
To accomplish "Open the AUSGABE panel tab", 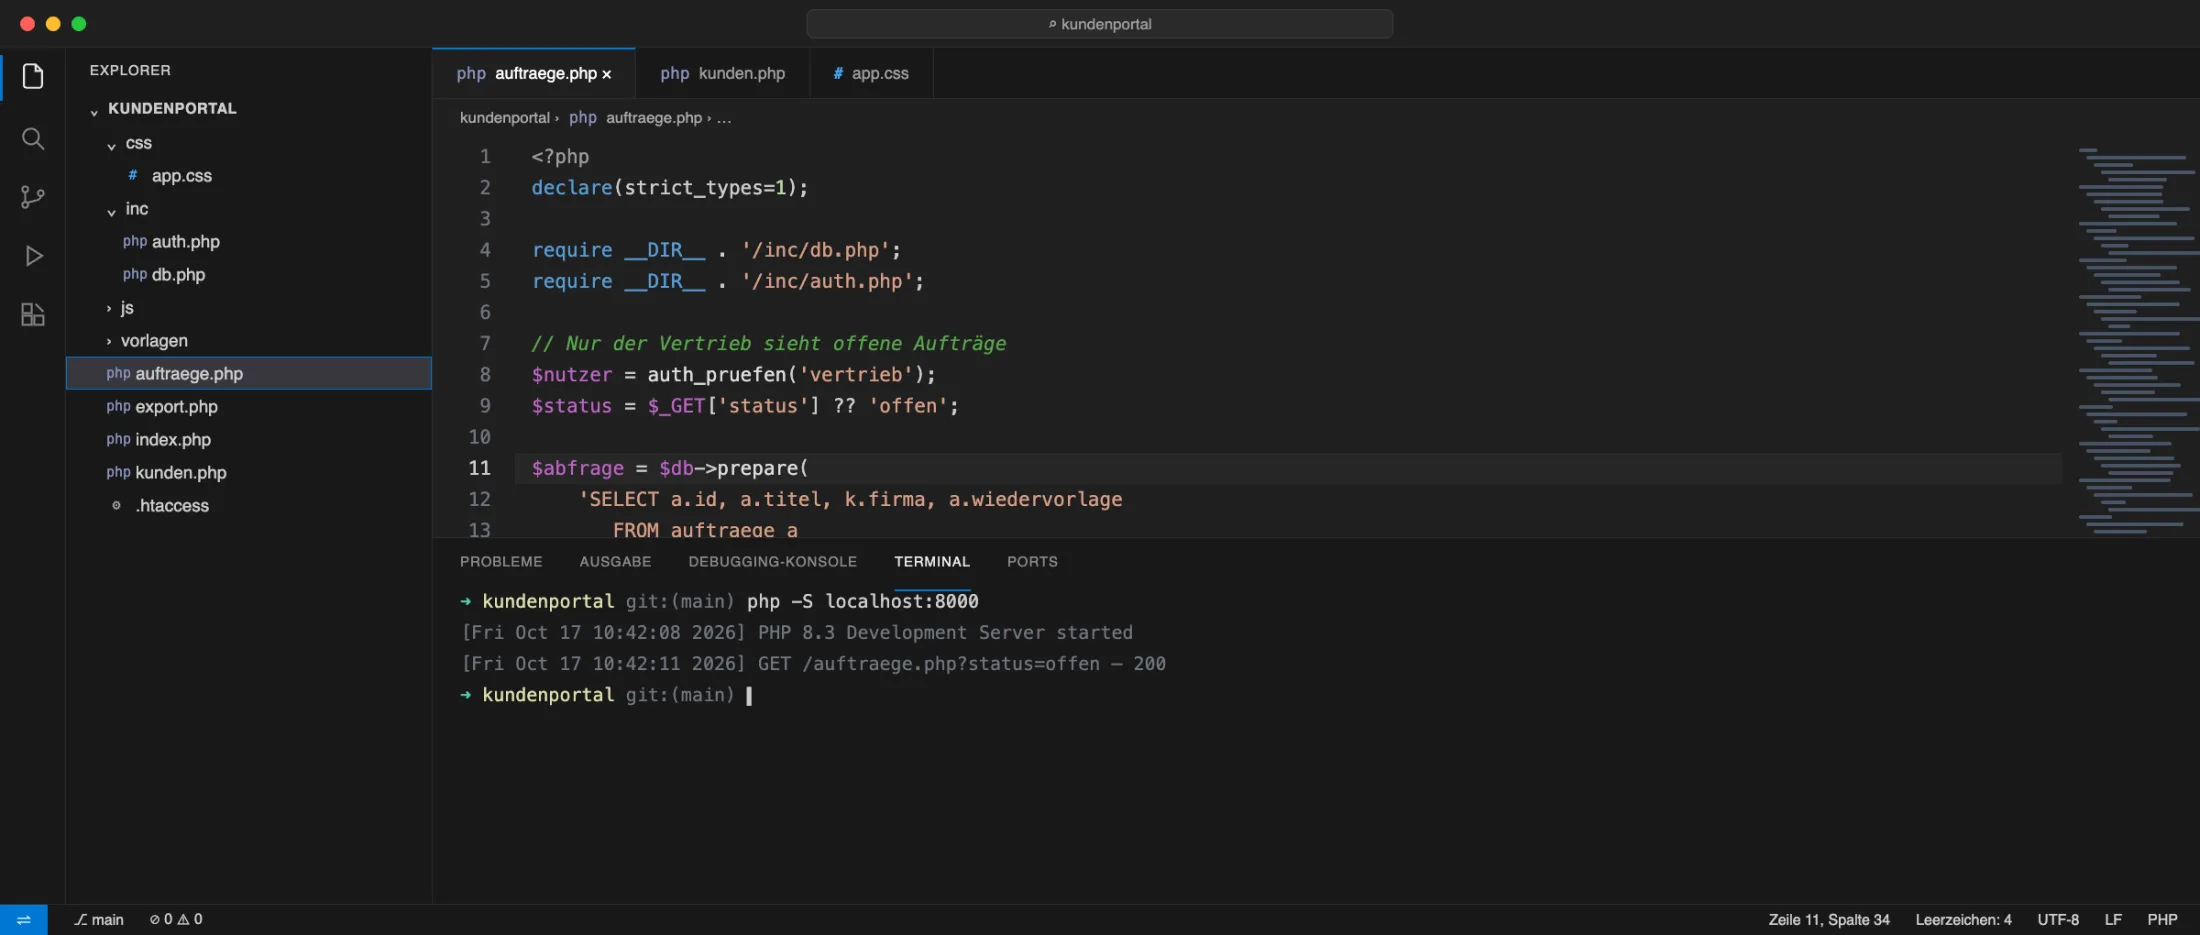I will (x=615, y=562).
